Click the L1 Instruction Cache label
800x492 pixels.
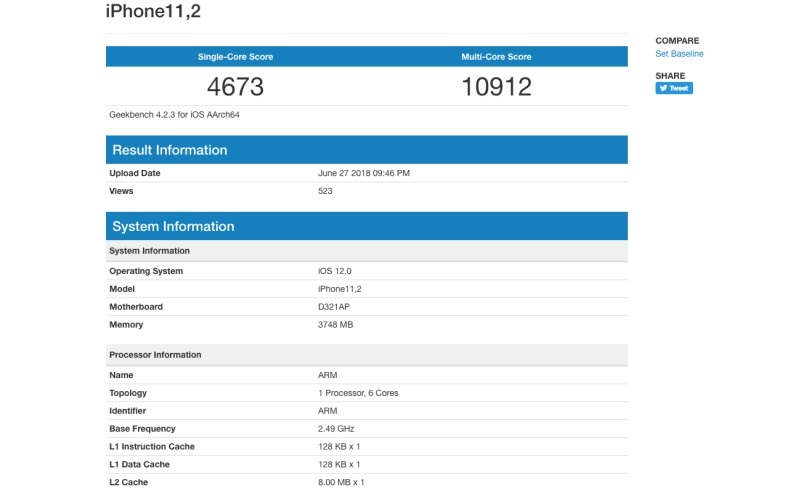152,447
